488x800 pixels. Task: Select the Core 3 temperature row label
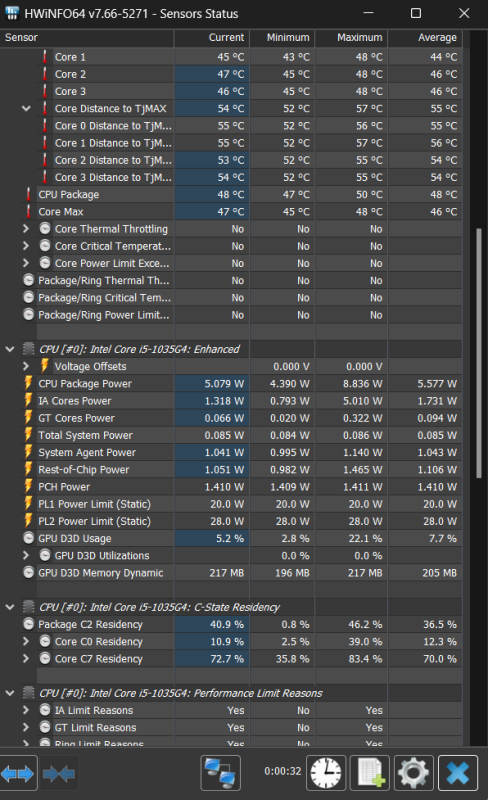pyautogui.click(x=70, y=91)
